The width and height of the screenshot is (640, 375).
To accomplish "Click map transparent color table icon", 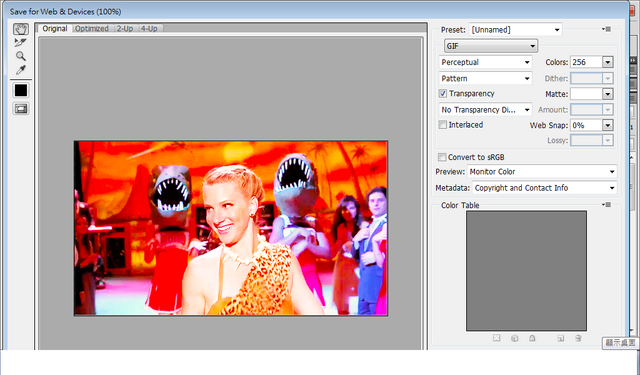I will [x=496, y=338].
